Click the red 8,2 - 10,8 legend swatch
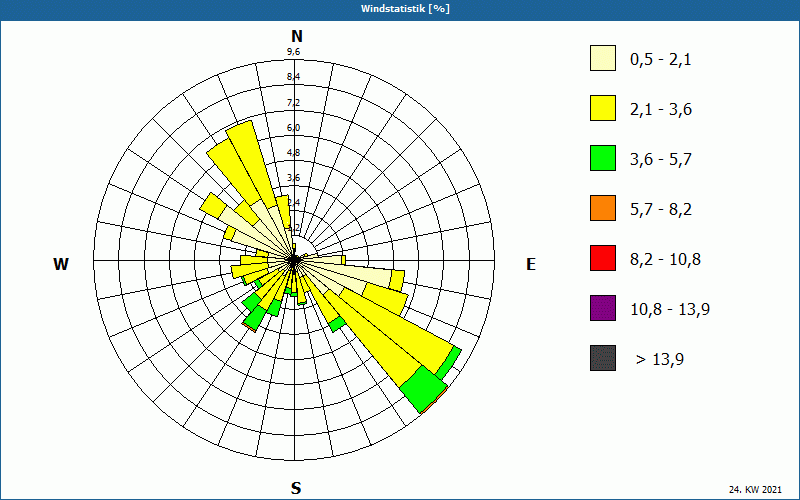This screenshot has width=800, height=500. click(x=603, y=258)
